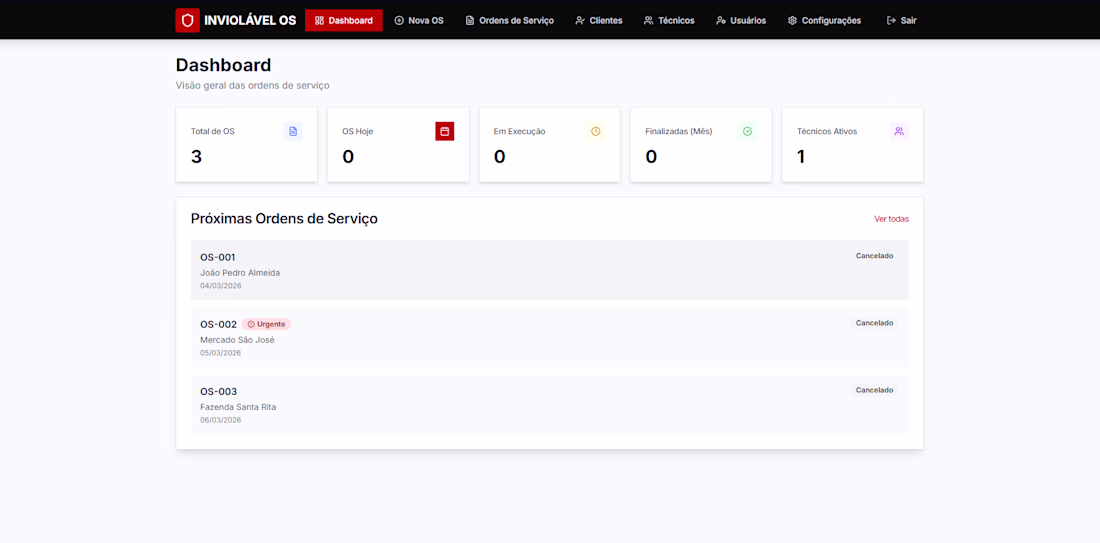Click the Cancelado badge on OS-002
This screenshot has width=1100, height=543.
tap(874, 323)
